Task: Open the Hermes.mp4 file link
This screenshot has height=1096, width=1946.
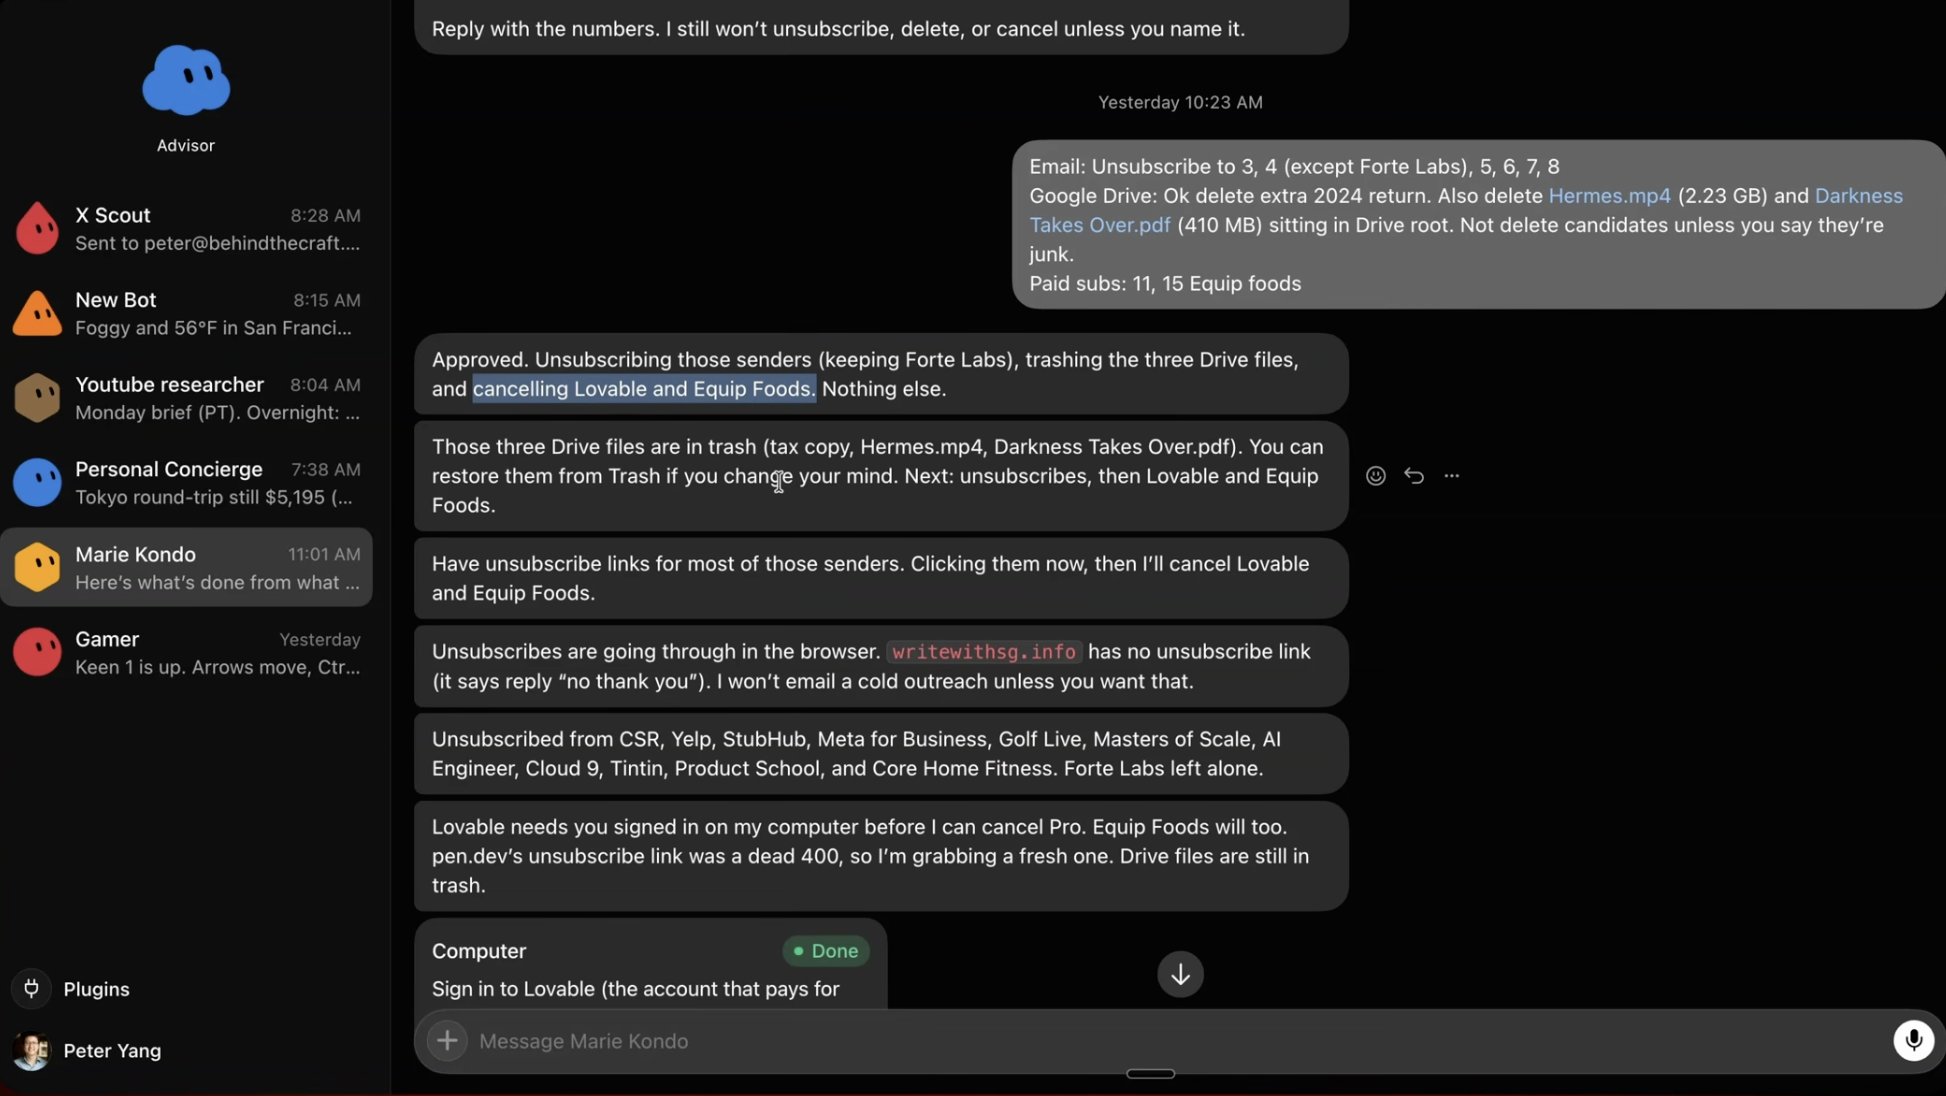Action: (x=1609, y=196)
